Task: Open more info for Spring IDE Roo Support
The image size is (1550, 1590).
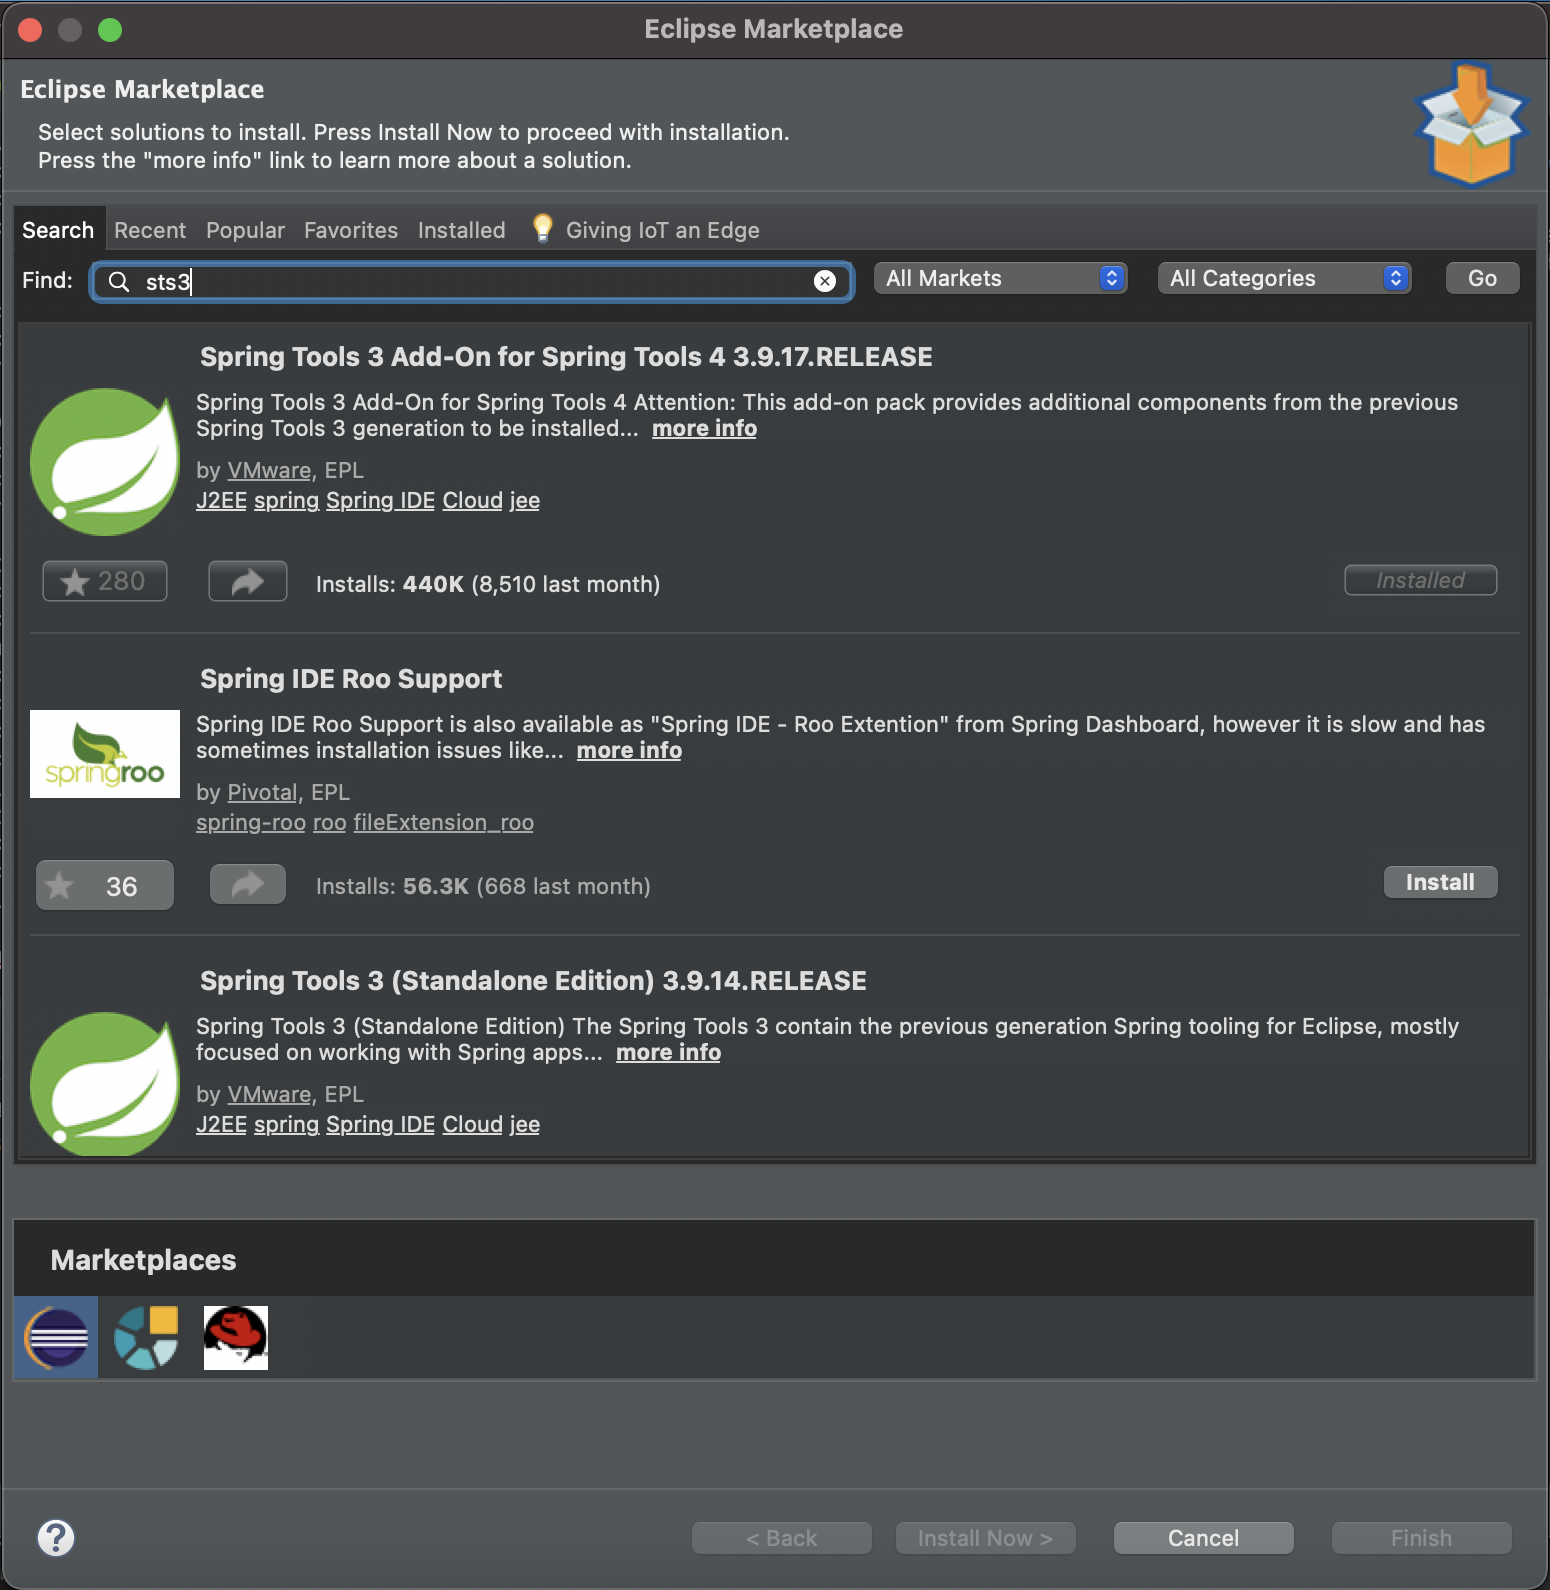Action: pyautogui.click(x=629, y=750)
